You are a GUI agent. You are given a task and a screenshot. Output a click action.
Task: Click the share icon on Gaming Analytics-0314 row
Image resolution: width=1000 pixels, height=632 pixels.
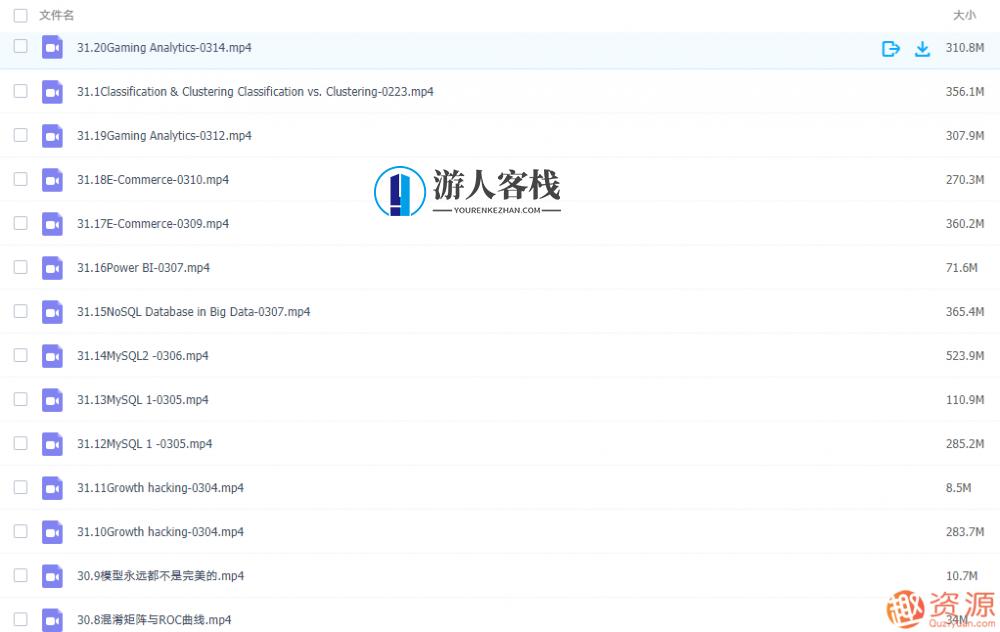[890, 47]
